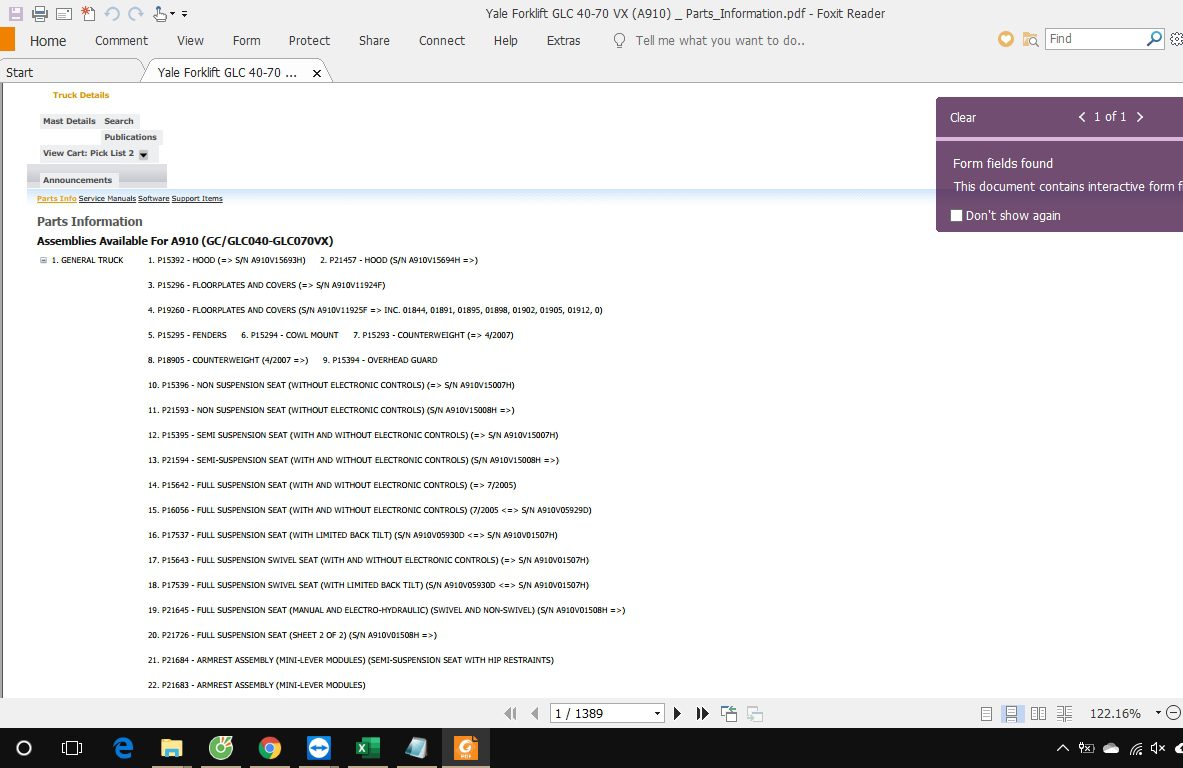Image resolution: width=1183 pixels, height=768 pixels.
Task: Click the Publications button
Action: [131, 137]
